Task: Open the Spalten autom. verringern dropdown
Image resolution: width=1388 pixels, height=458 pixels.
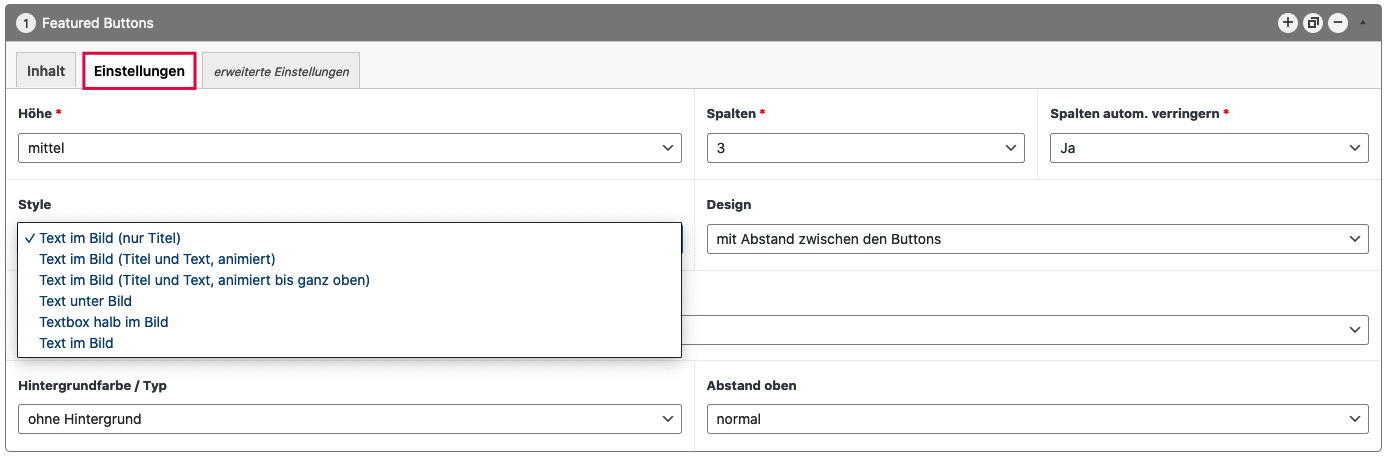Action: [x=1208, y=148]
